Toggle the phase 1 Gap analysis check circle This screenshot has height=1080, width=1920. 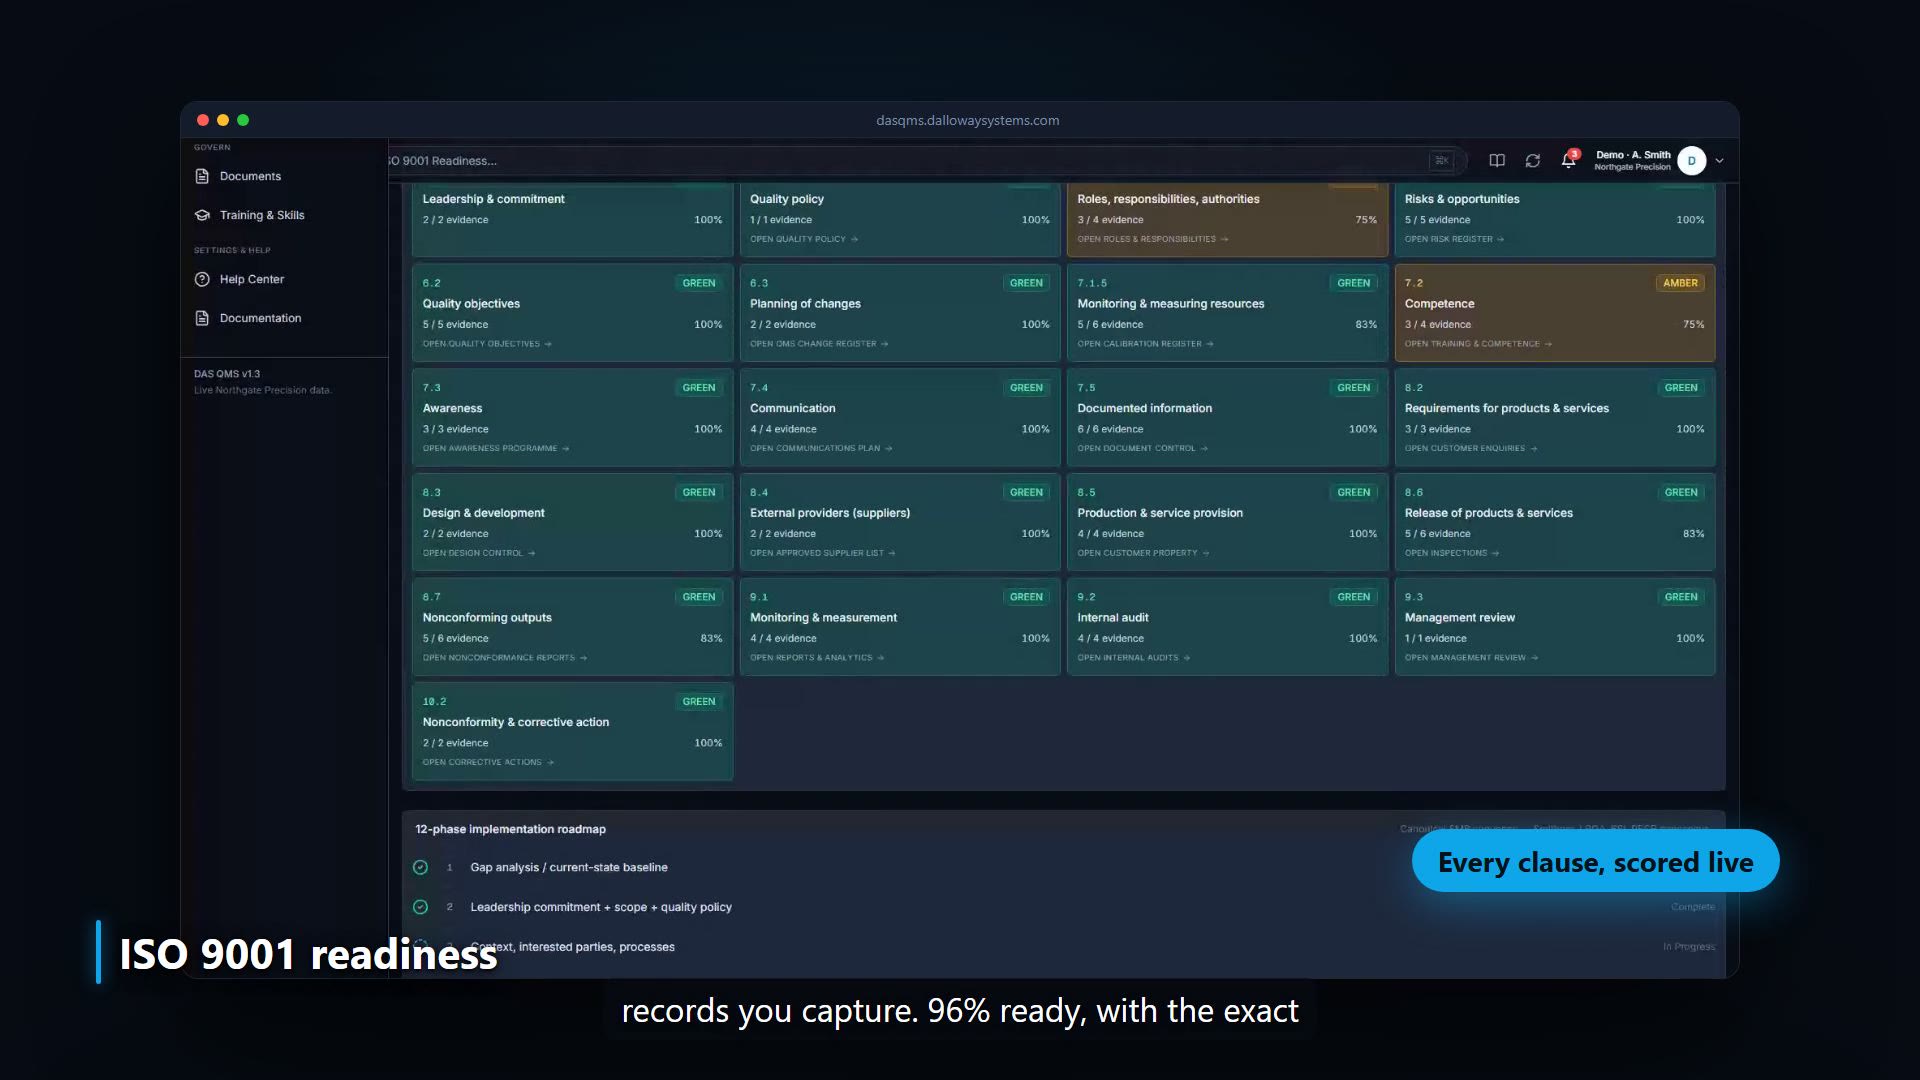point(421,867)
